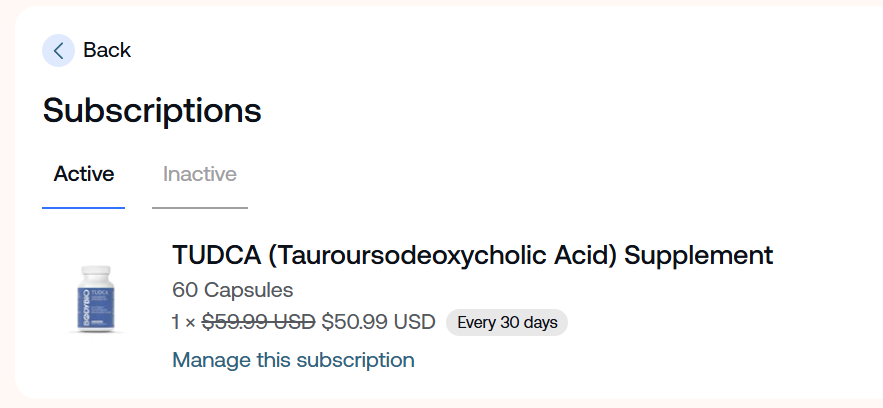Click the Subscriptions page heading
The height and width of the screenshot is (408, 883).
pos(152,110)
